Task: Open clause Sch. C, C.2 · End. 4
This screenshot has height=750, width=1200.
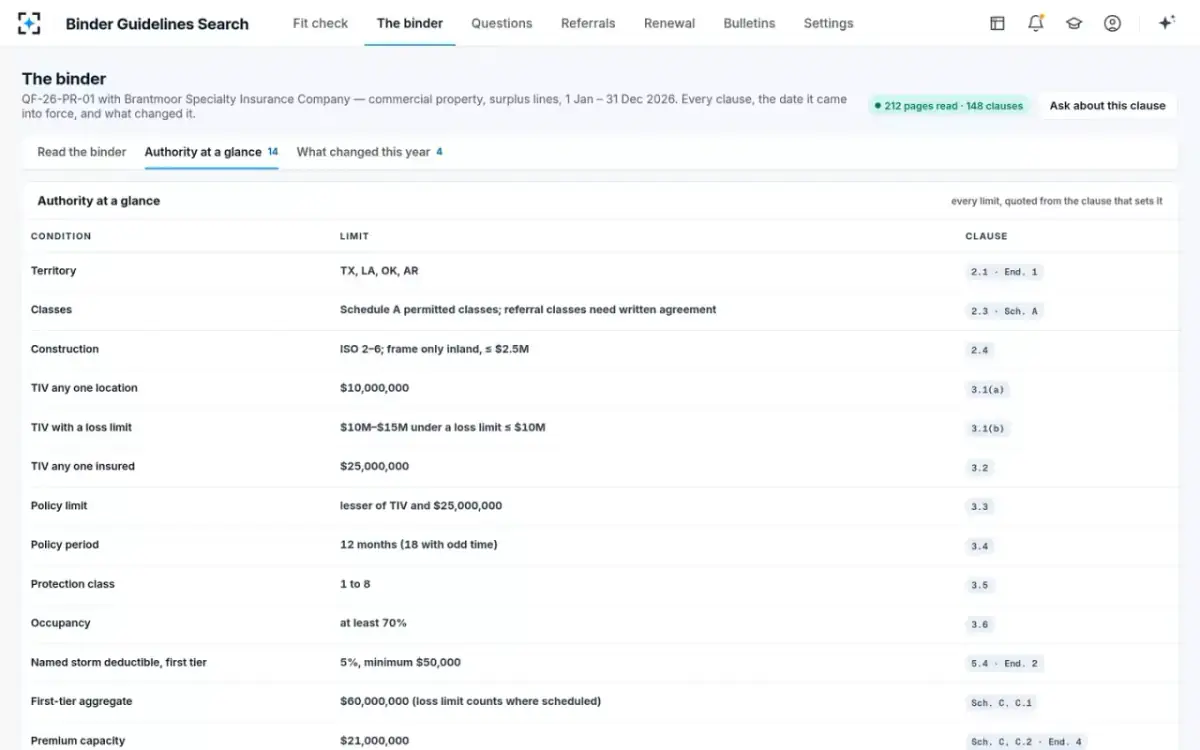Action: [x=1026, y=742]
